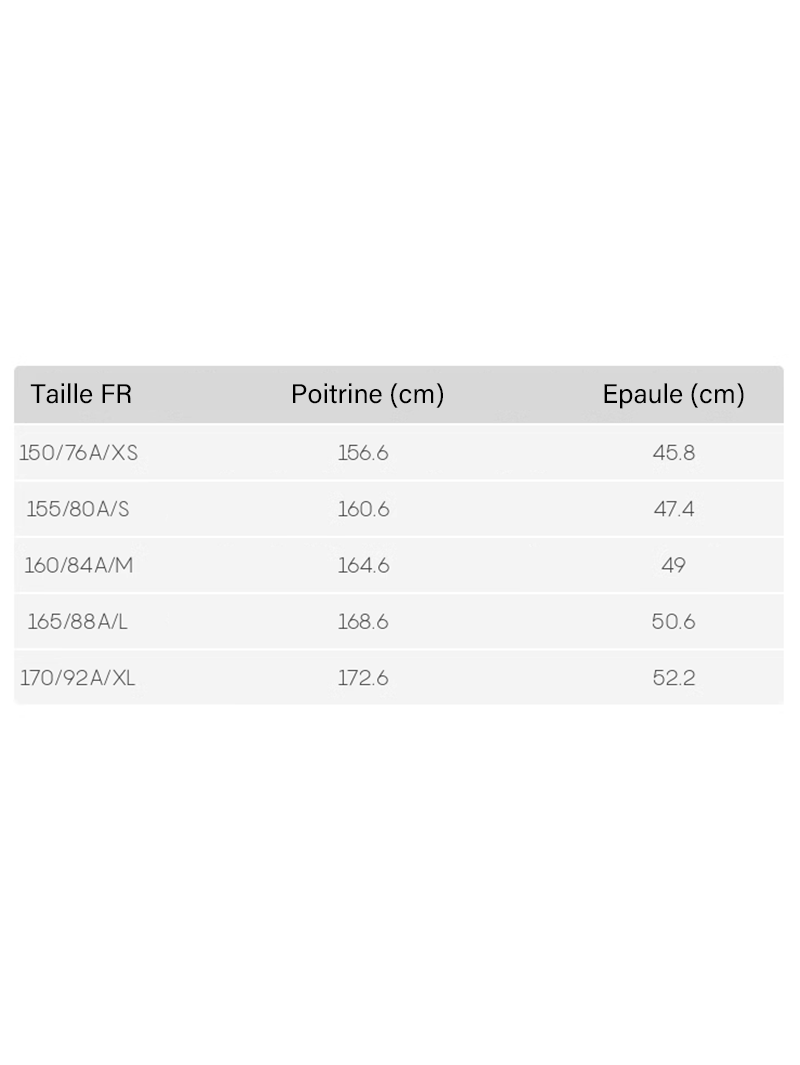Click the 168.6 chest measurement
The width and height of the screenshot is (800, 1065).
(x=363, y=621)
